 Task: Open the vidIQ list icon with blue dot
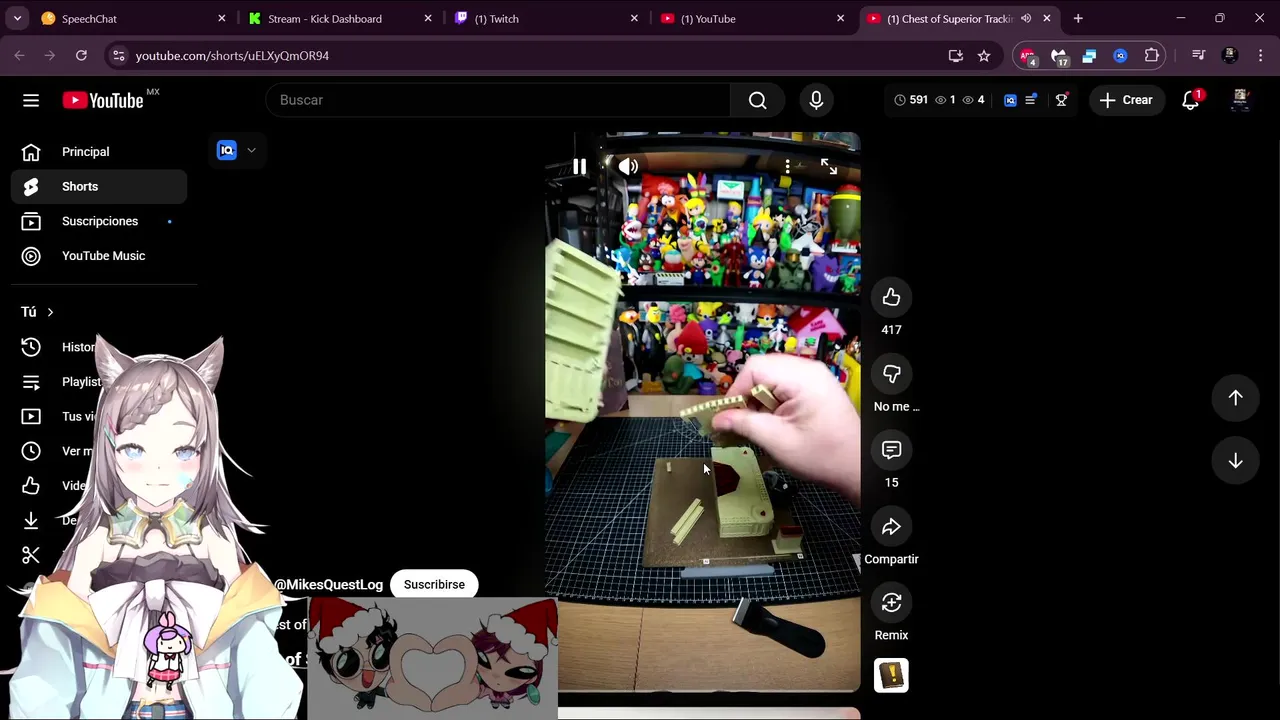click(1031, 100)
